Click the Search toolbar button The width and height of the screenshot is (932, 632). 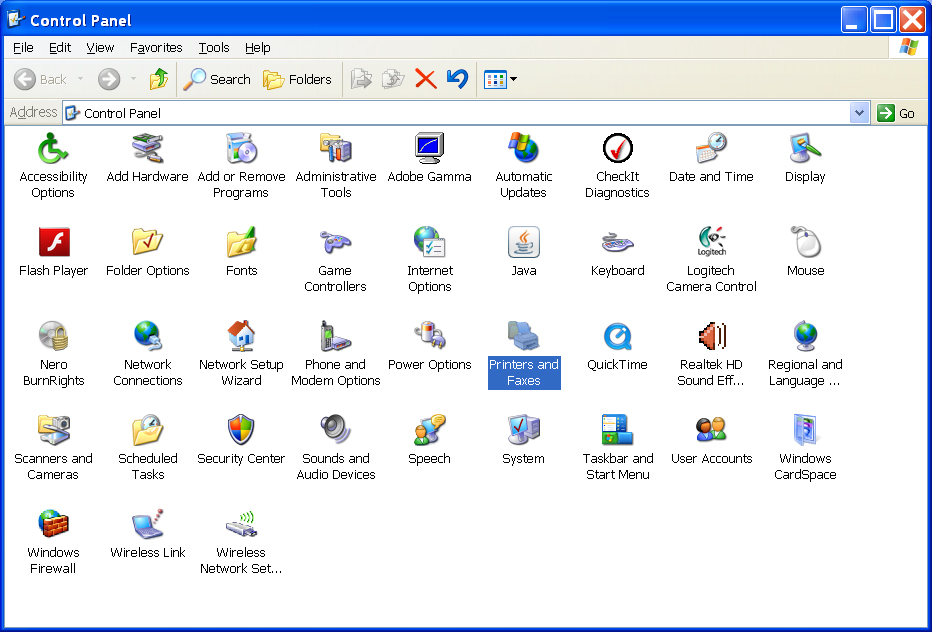point(217,79)
